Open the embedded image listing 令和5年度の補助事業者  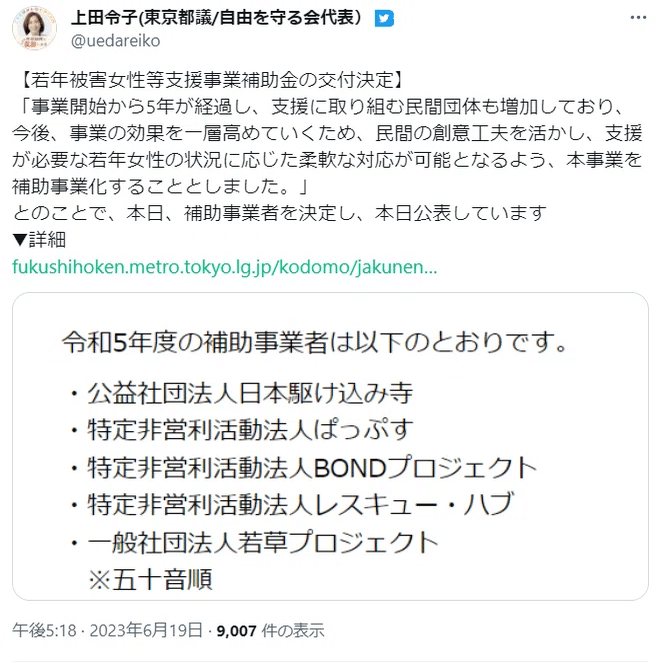330,446
